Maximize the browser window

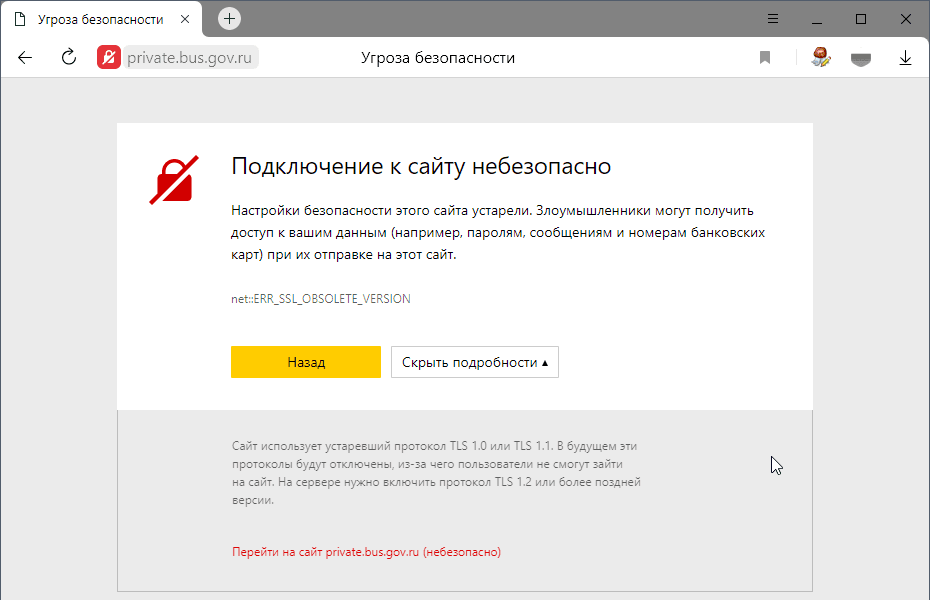pos(861,19)
